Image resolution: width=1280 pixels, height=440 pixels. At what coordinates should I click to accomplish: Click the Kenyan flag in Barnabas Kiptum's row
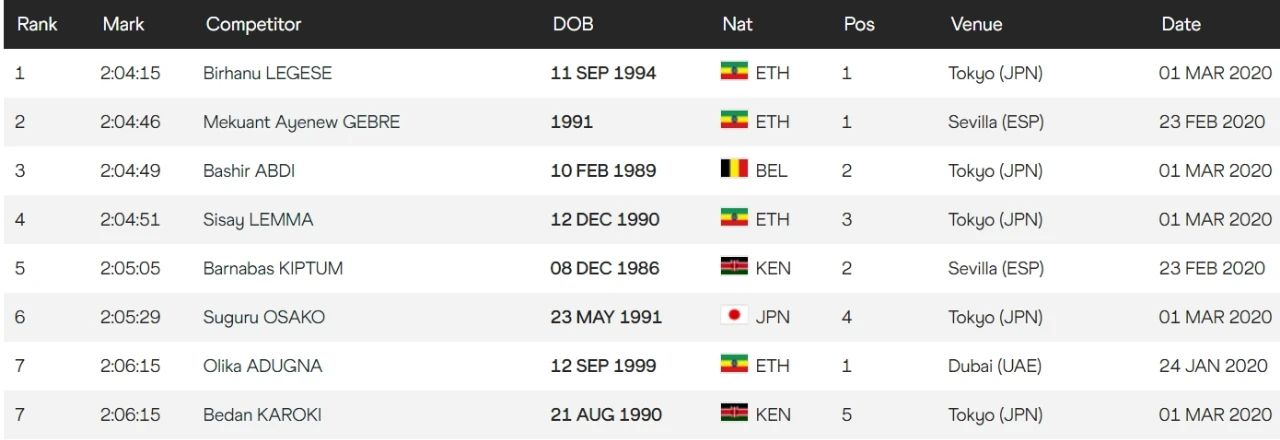(734, 267)
